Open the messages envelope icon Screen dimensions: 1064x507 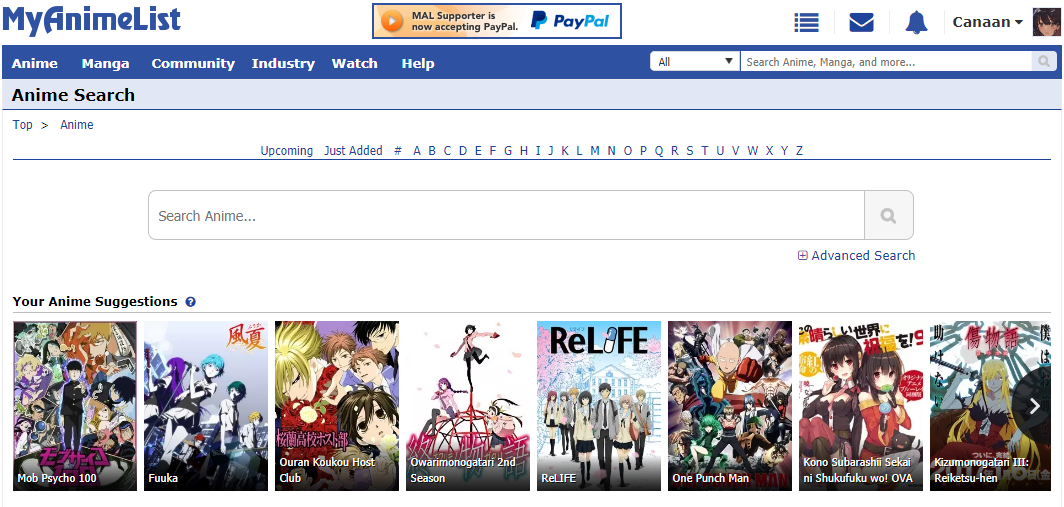pyautogui.click(x=861, y=22)
